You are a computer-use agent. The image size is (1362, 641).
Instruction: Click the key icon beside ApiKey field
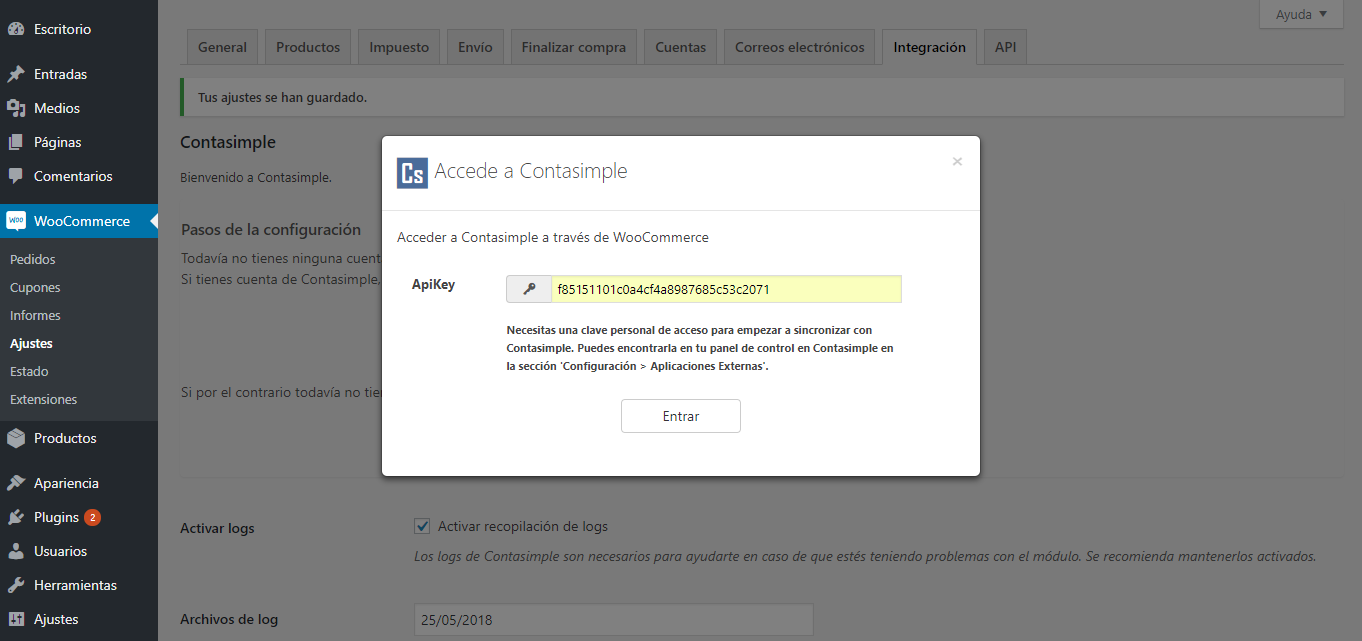[x=529, y=289]
